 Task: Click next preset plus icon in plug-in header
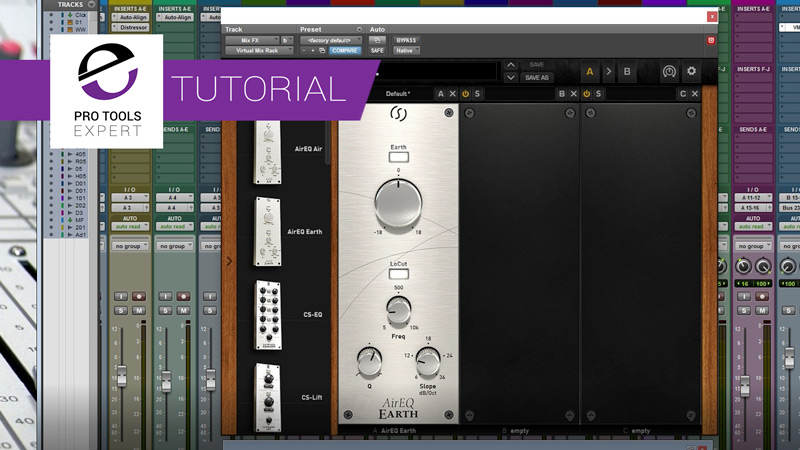click(313, 51)
